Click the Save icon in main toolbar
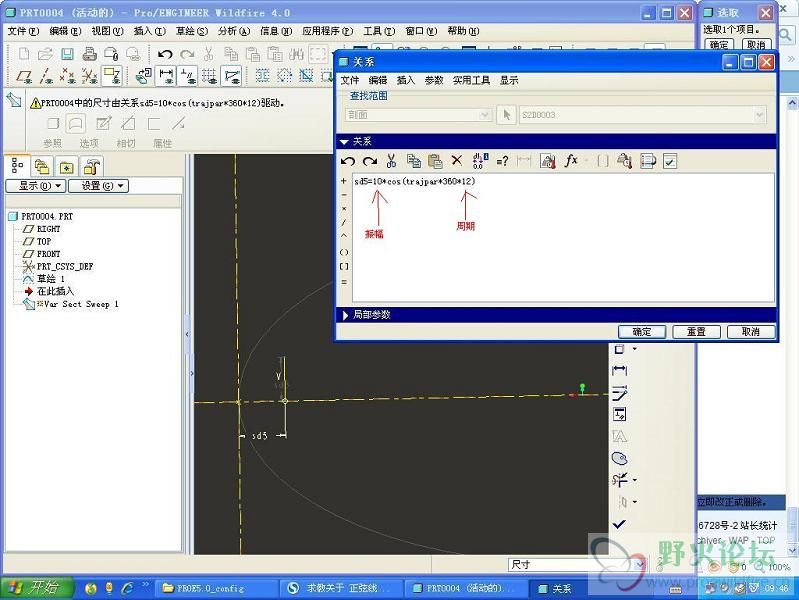Image resolution: width=799 pixels, height=600 pixels. pos(67,54)
